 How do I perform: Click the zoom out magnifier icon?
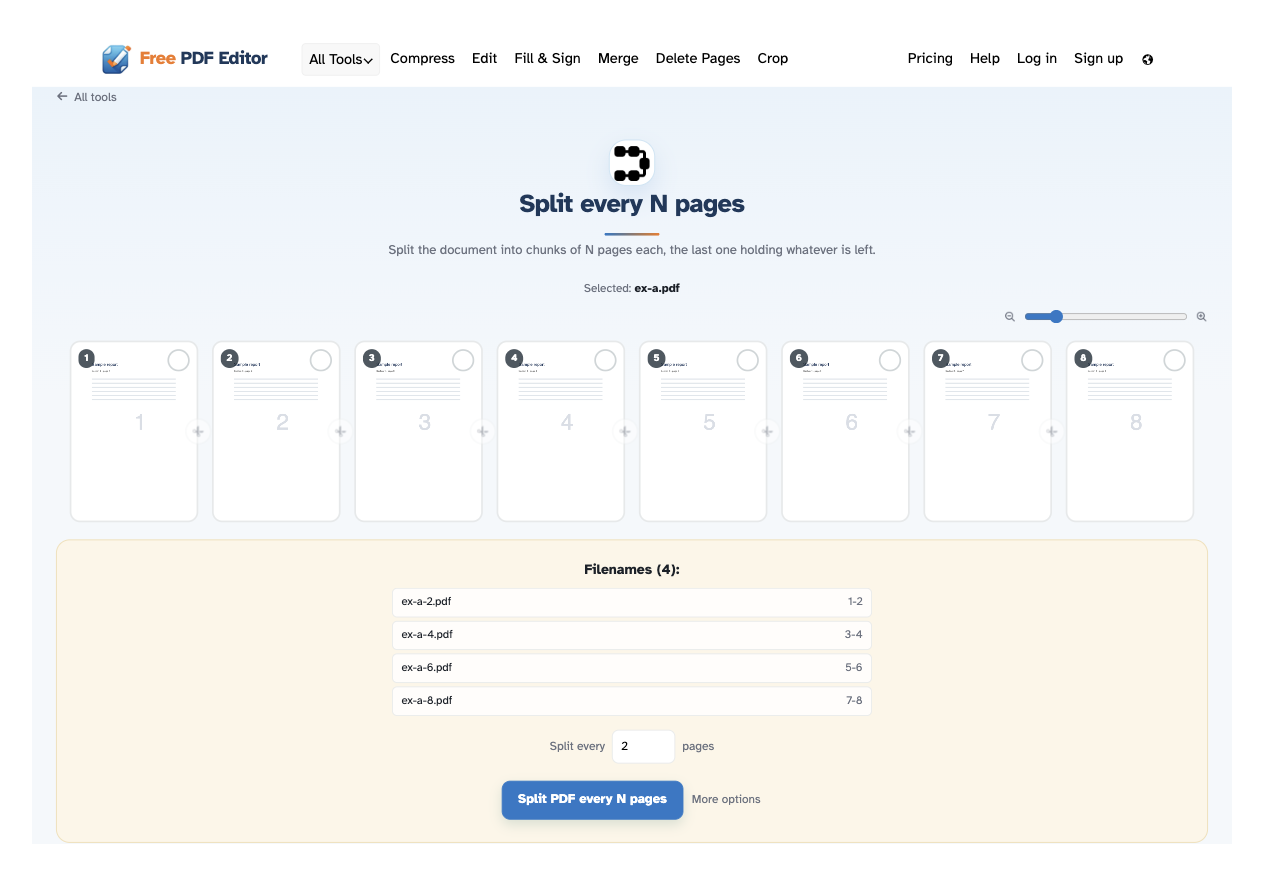click(1010, 317)
